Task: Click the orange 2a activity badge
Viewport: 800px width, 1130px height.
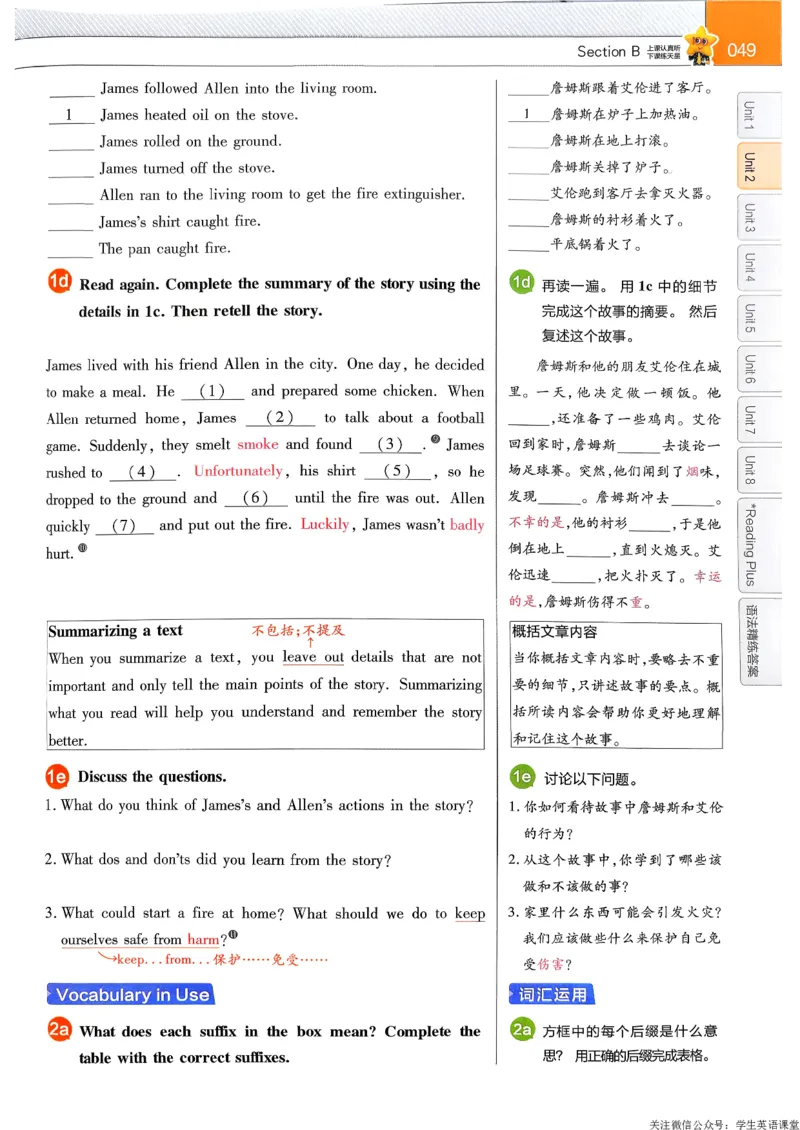Action: 57,1031
